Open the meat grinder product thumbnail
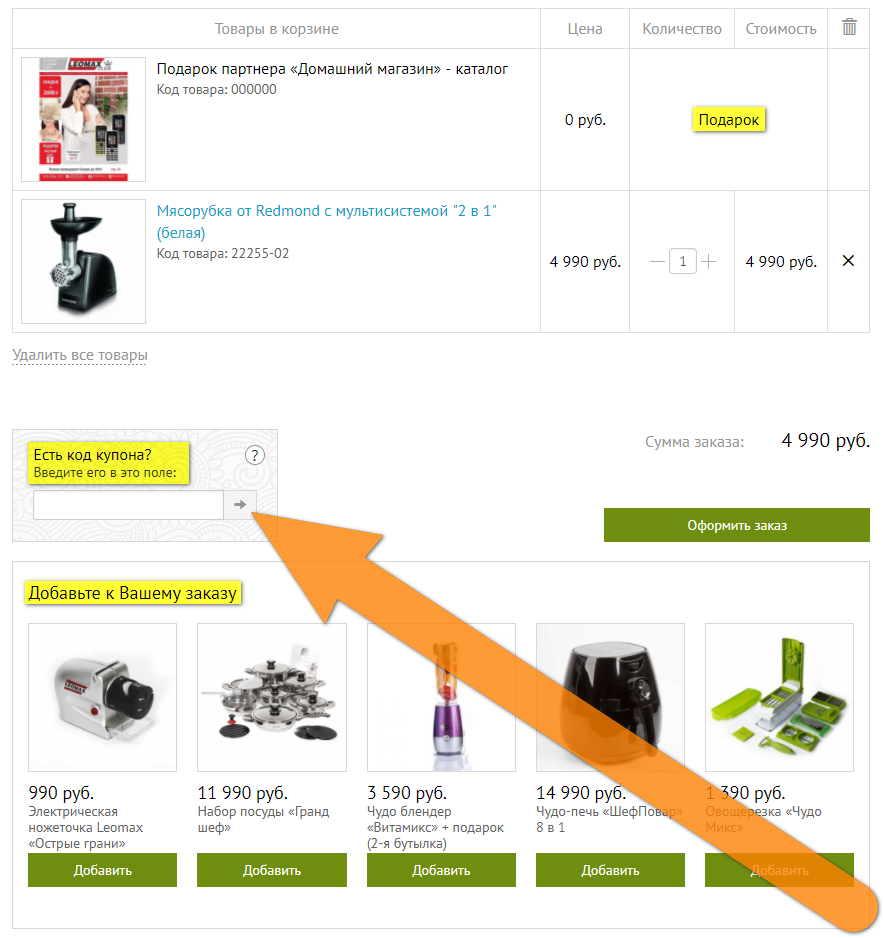This screenshot has width=884, height=938. (x=83, y=261)
